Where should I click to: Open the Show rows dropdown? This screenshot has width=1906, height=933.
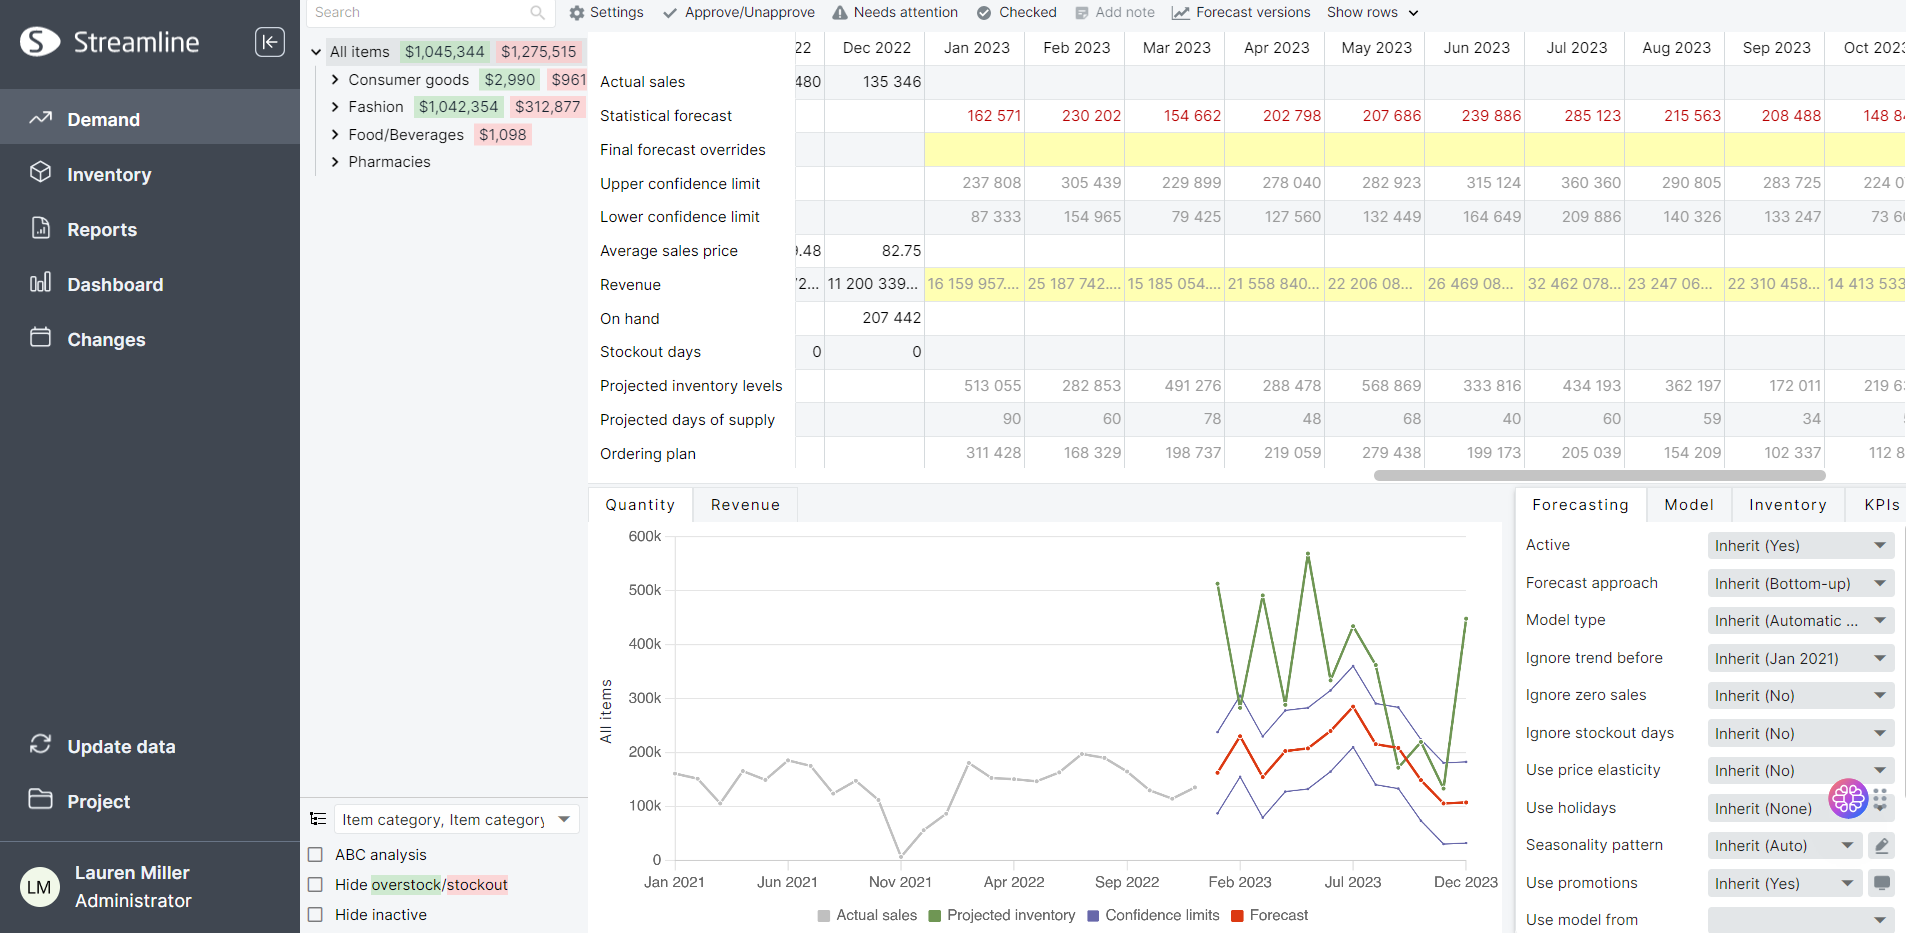point(1373,13)
